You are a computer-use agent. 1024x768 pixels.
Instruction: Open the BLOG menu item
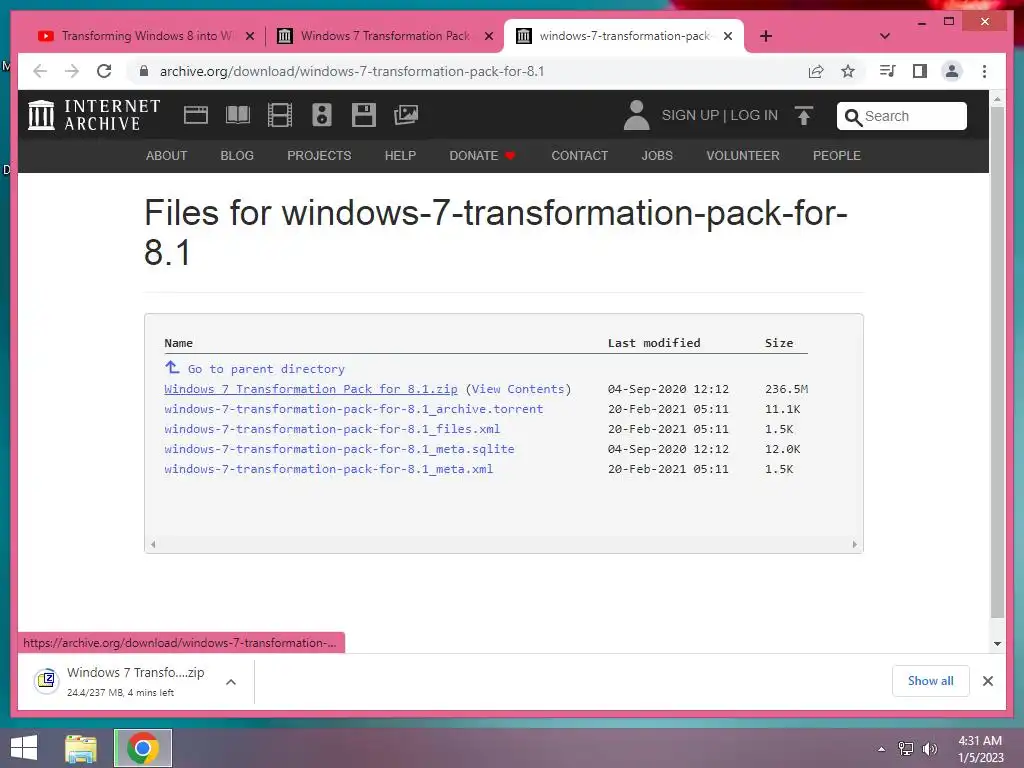point(237,155)
